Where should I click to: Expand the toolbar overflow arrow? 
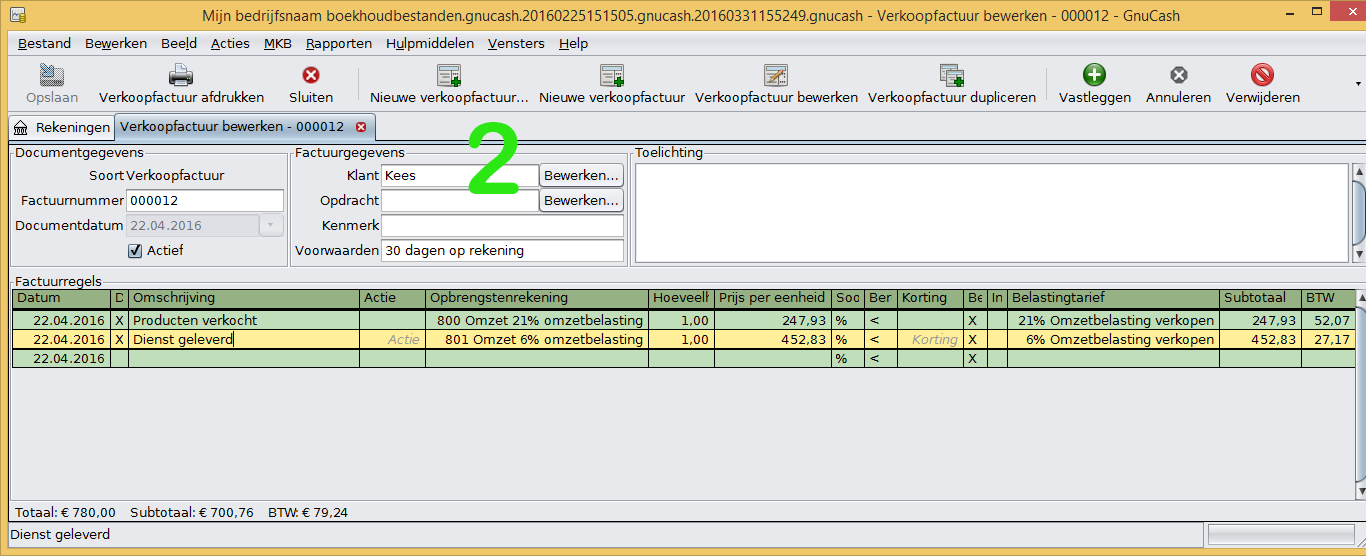point(1358,83)
